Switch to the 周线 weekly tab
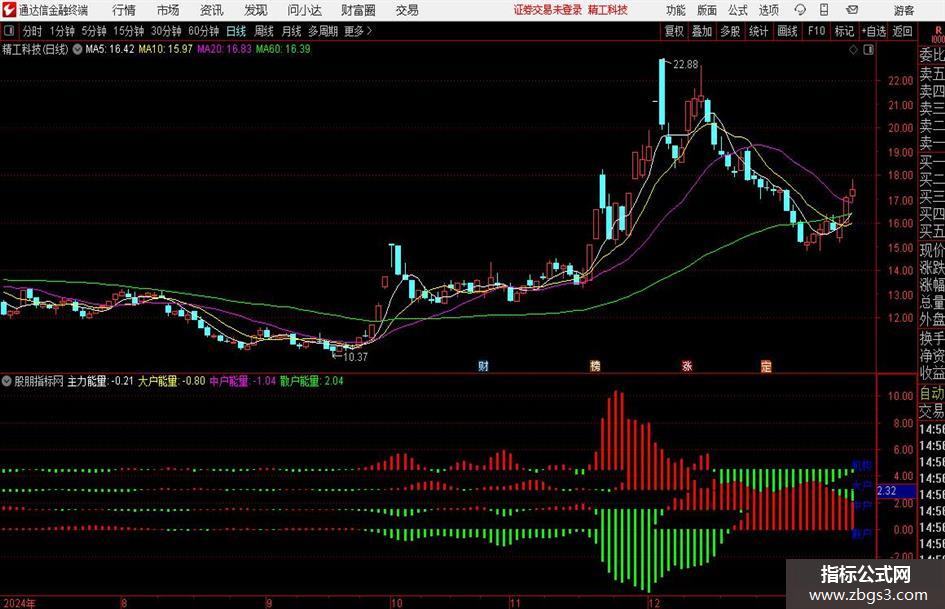This screenshot has width=945, height=609. 264,31
